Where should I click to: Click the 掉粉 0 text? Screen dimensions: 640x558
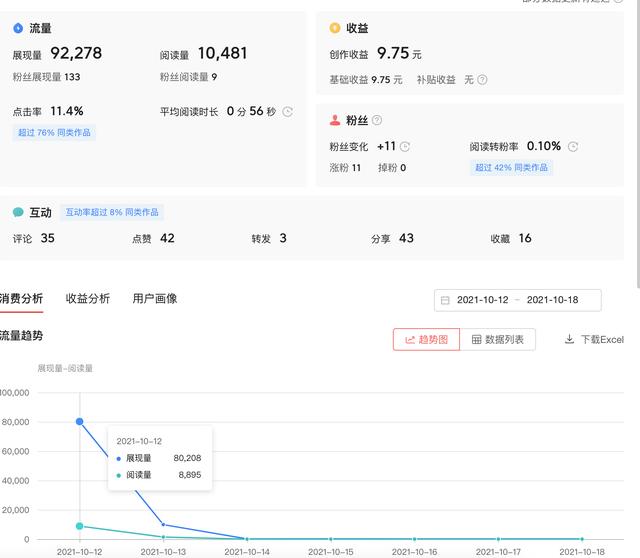tap(392, 168)
